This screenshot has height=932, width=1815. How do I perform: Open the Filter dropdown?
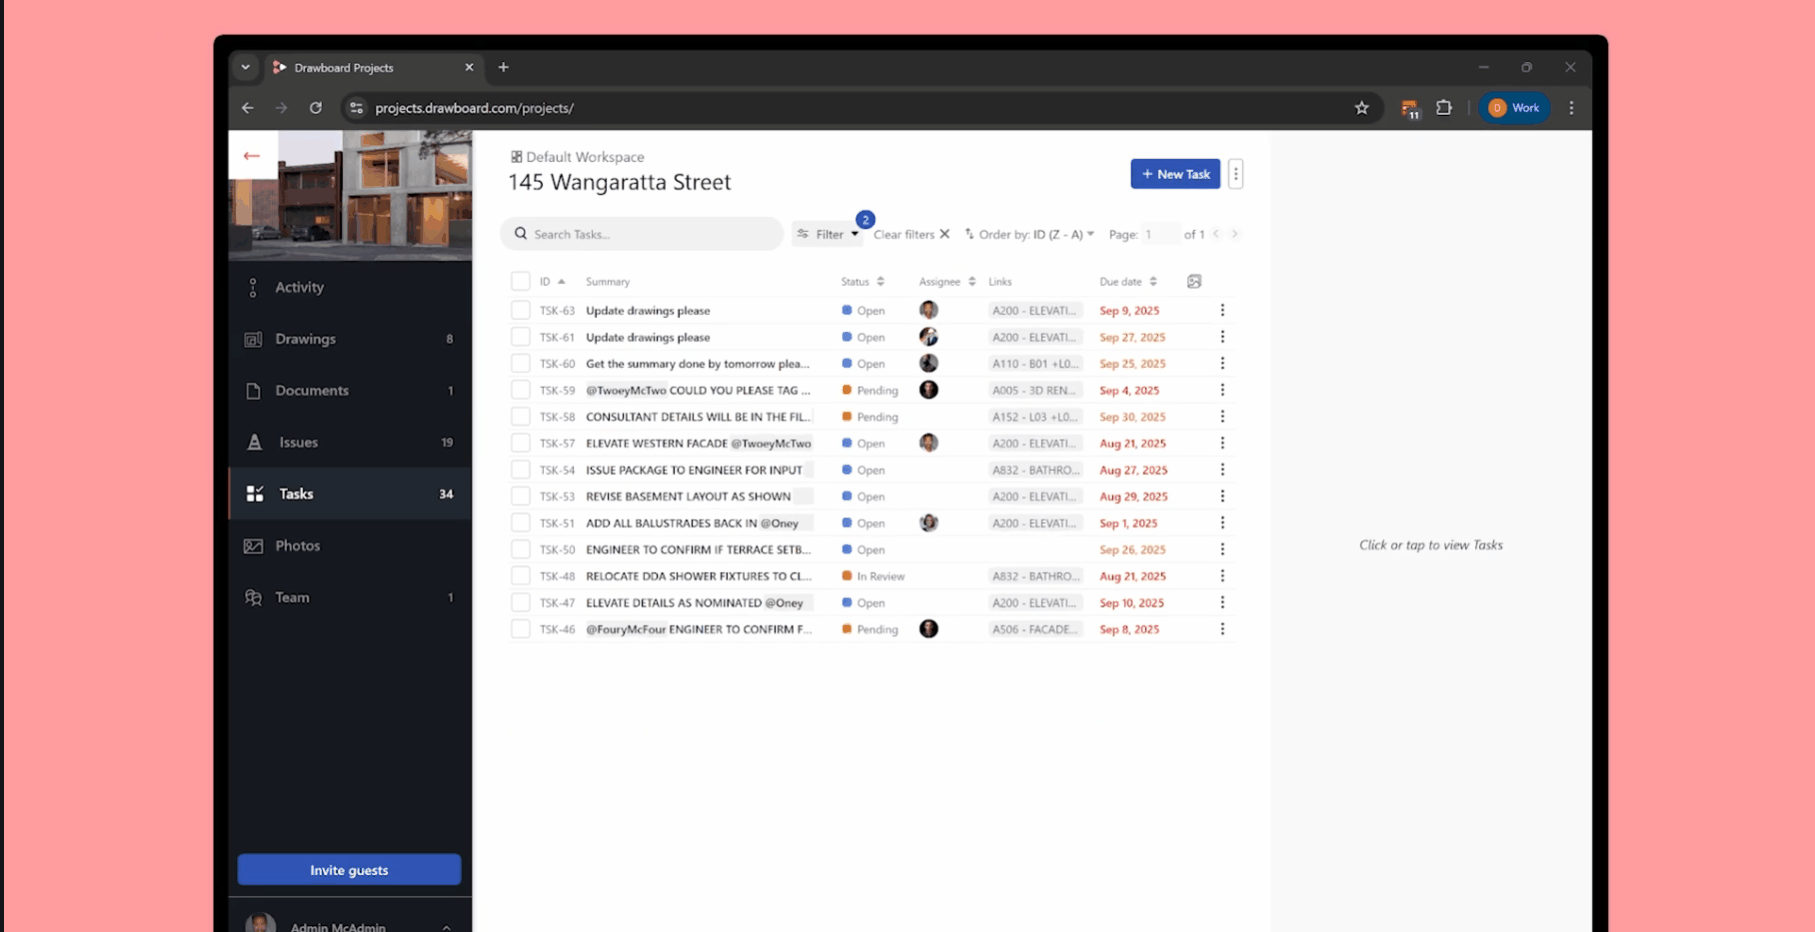tap(828, 234)
